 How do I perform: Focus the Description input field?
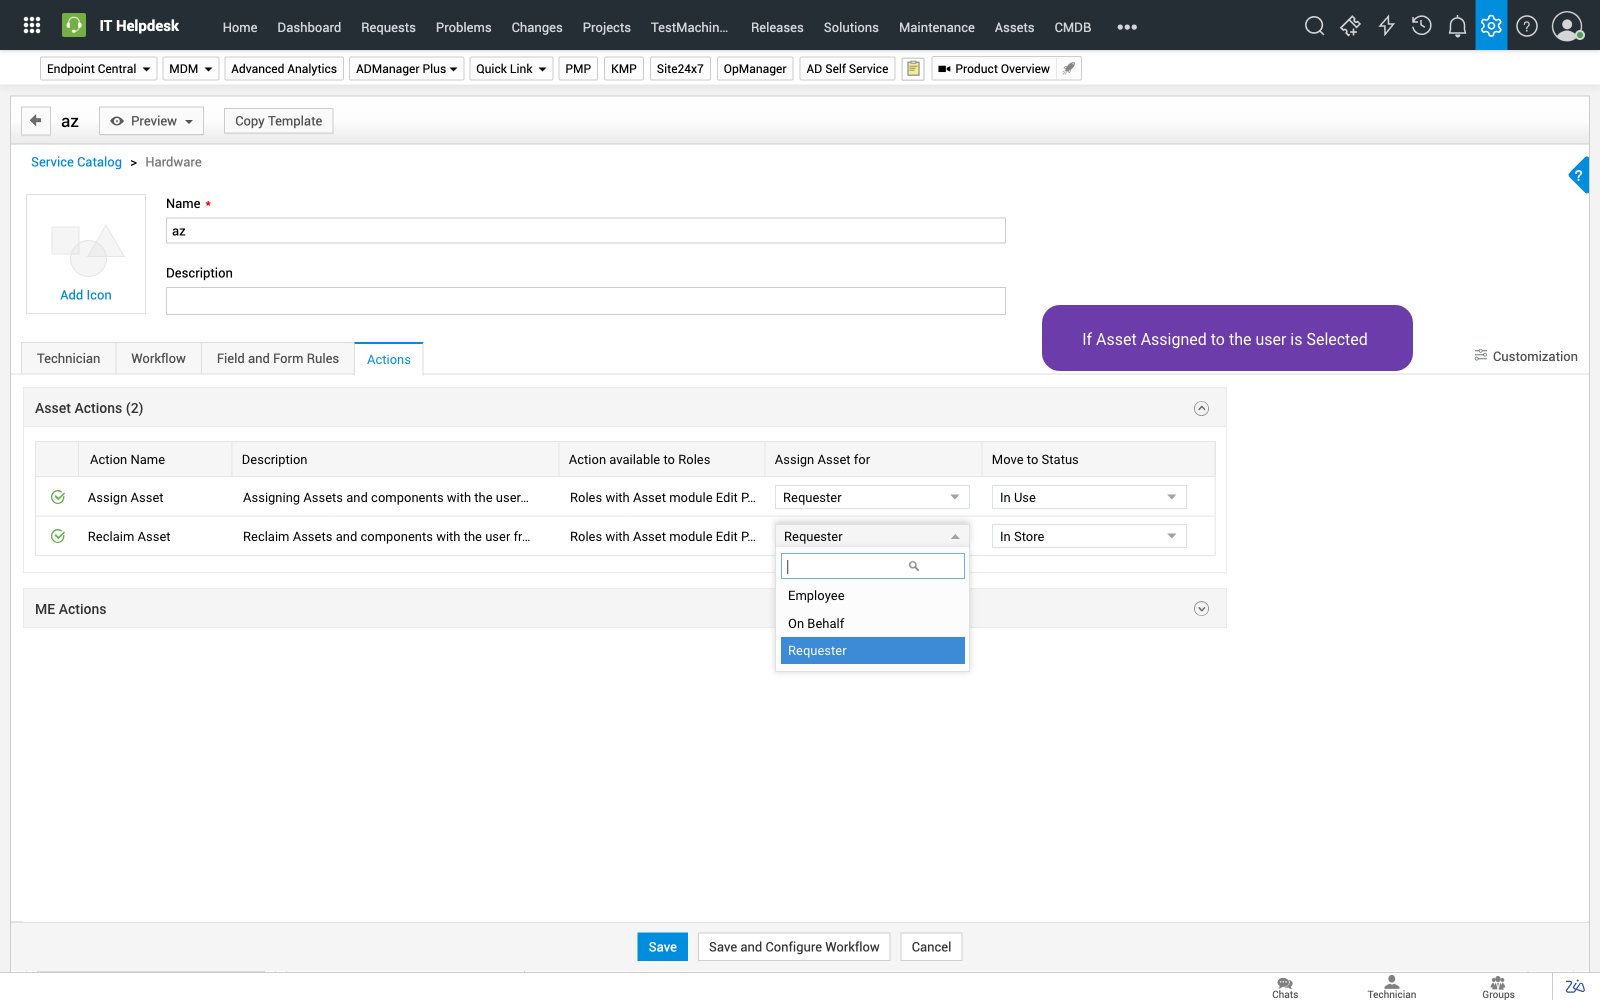coord(586,301)
